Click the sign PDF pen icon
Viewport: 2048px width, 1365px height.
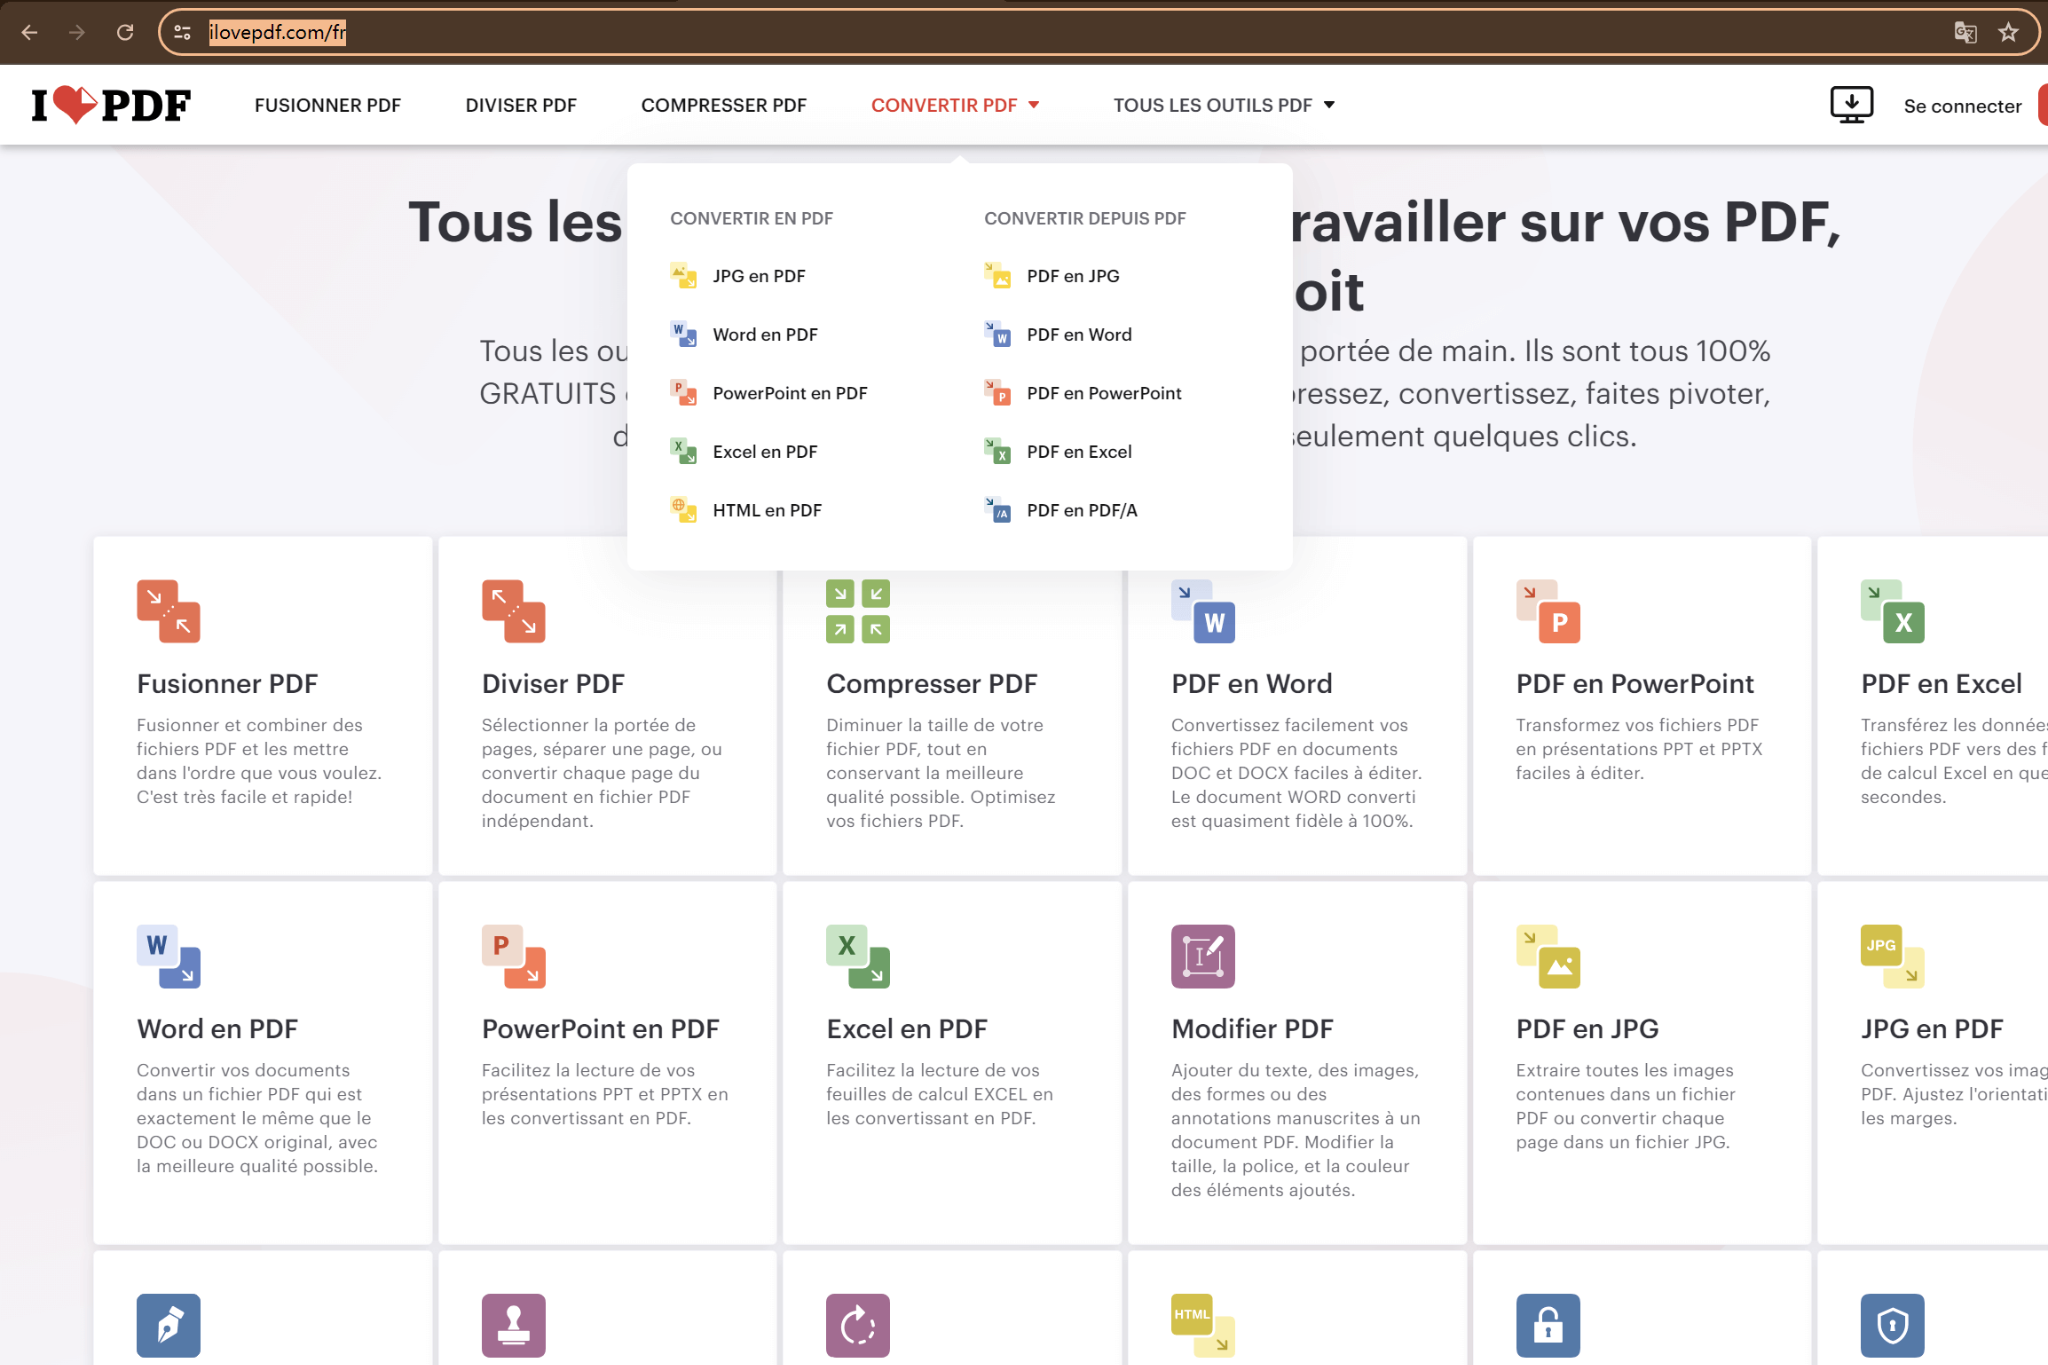168,1325
